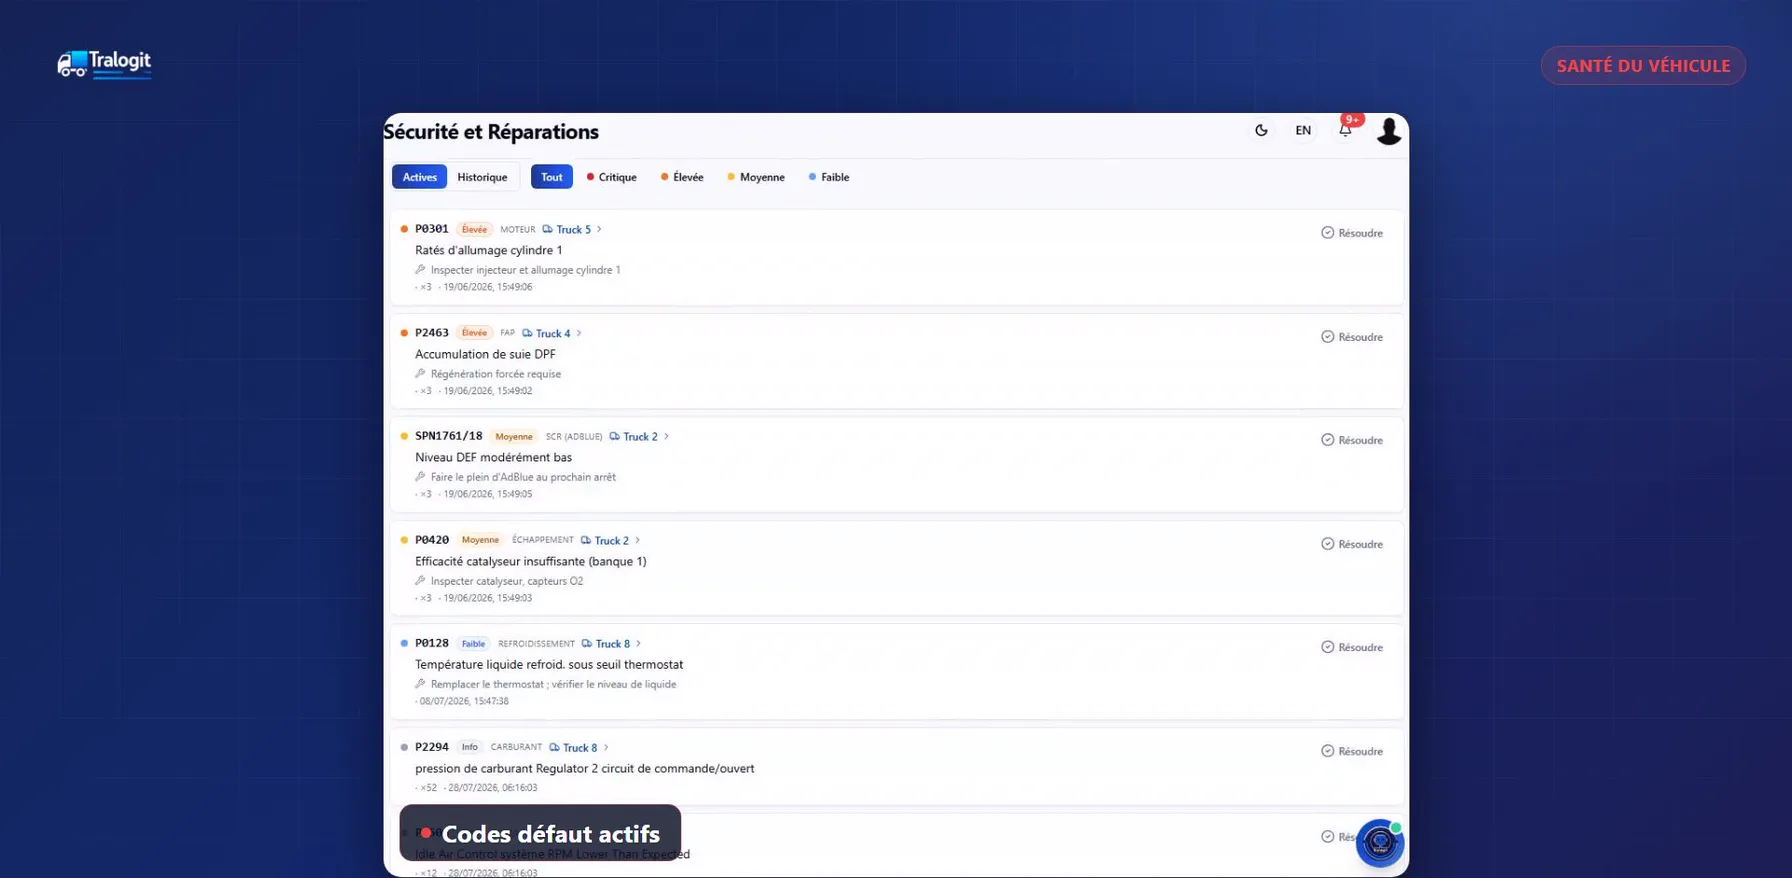Viewport: 1792px width, 878px height.
Task: Click 'Efficacité catalyseur insuffisante (banque 1)' title
Action: [531, 561]
